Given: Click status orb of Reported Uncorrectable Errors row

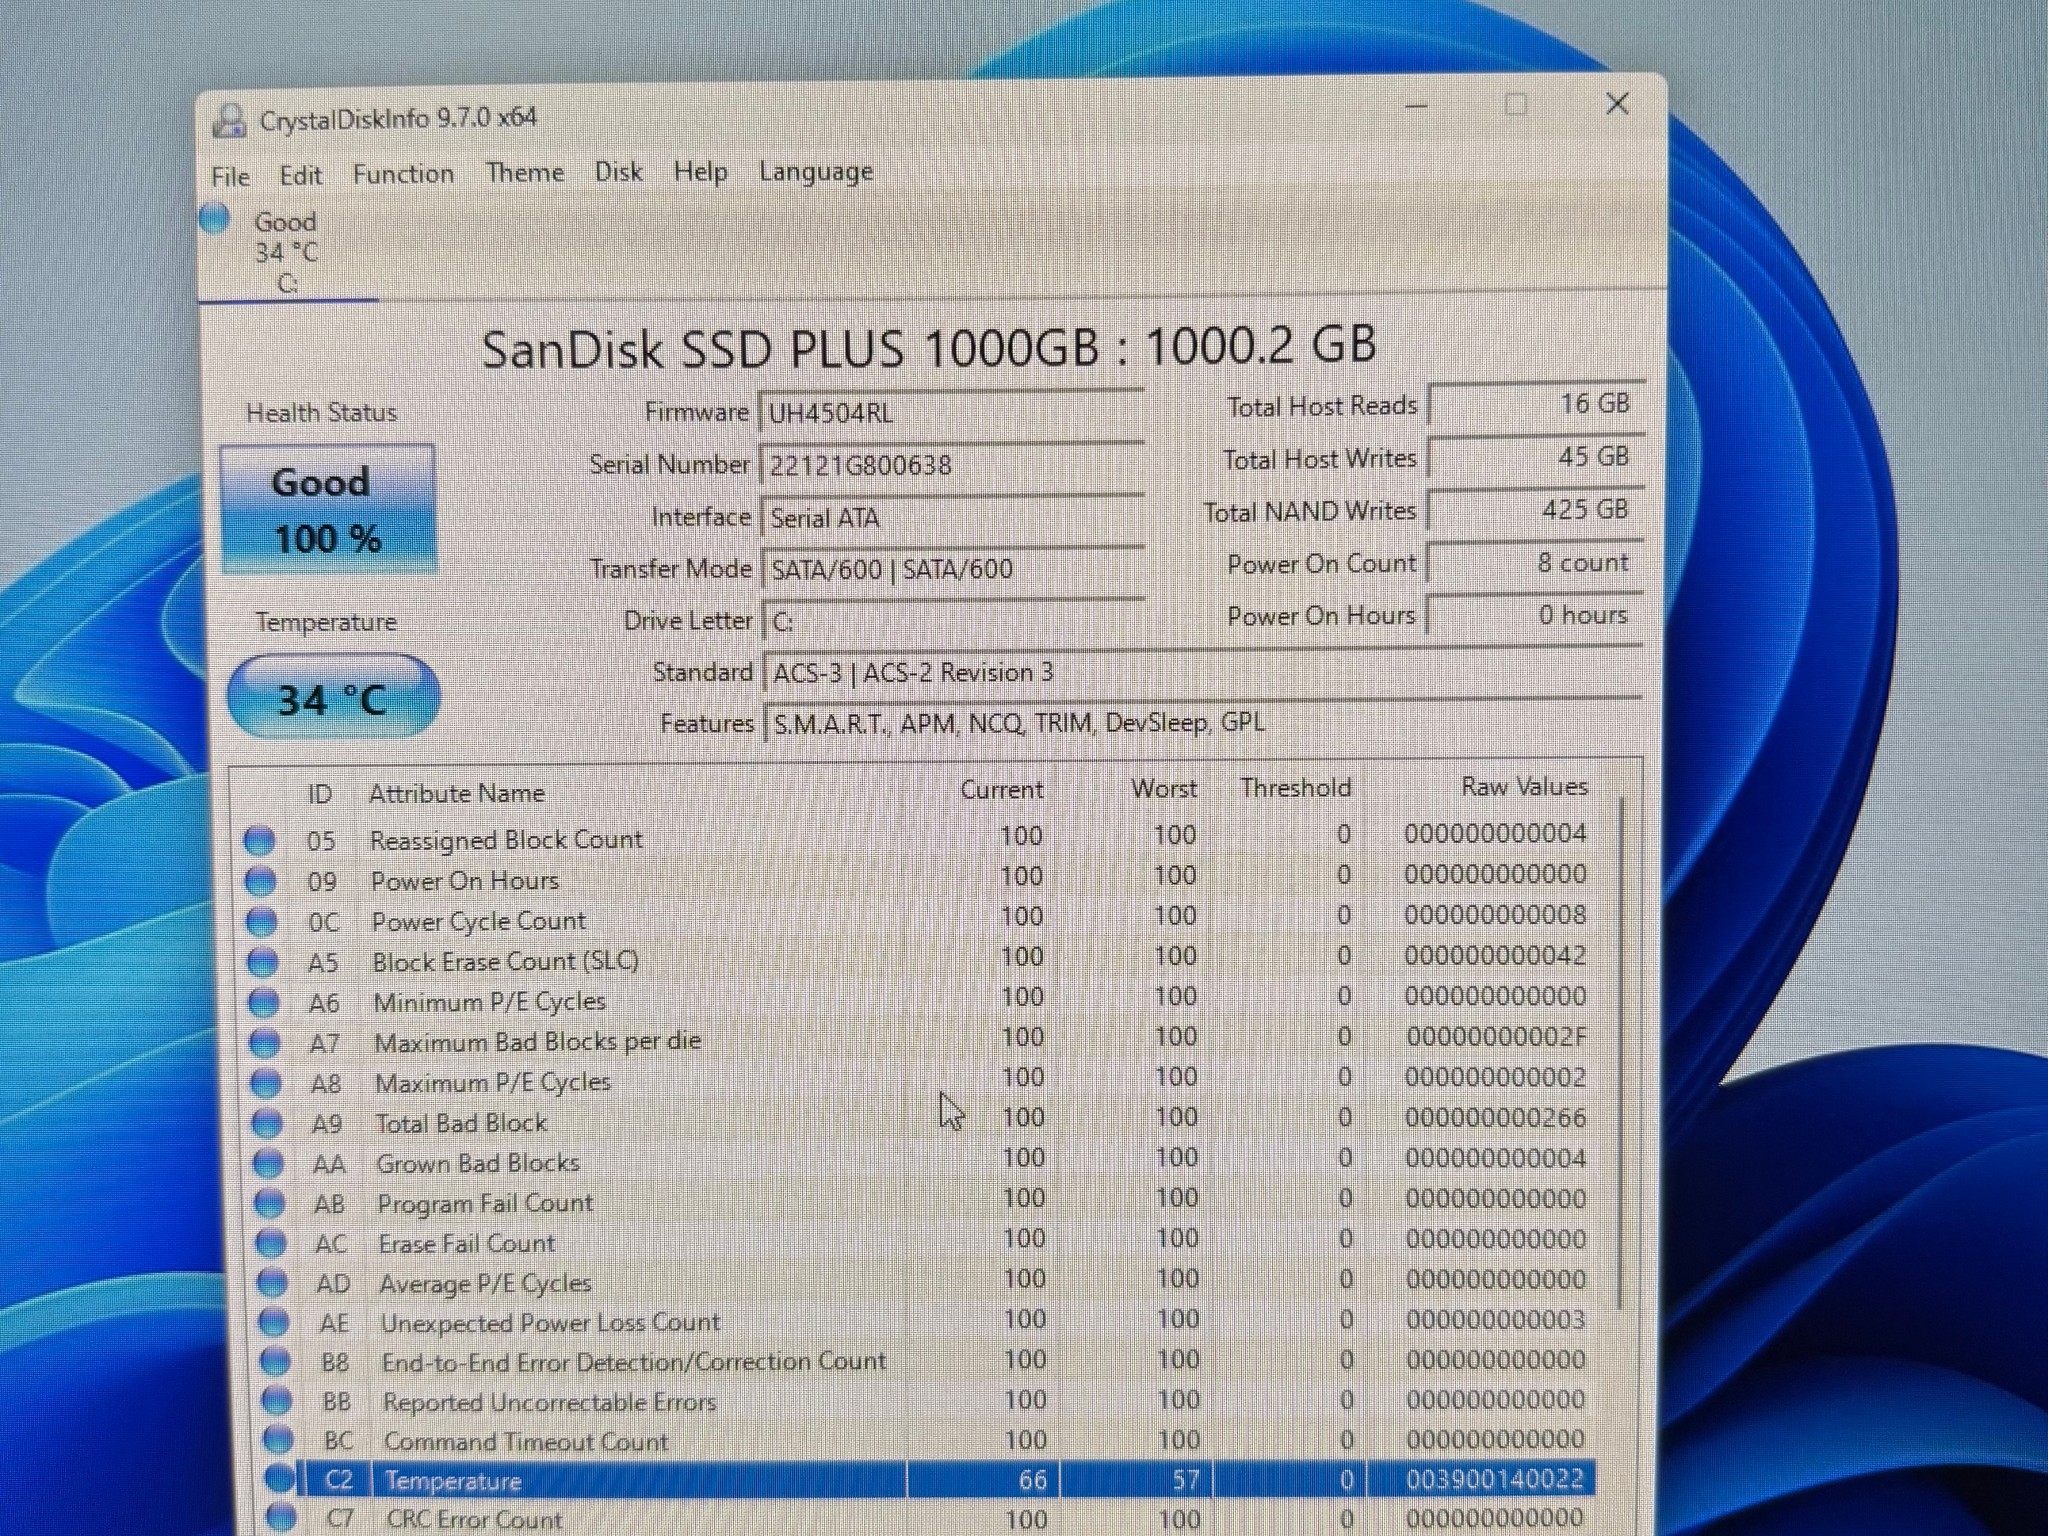Looking at the screenshot, I should click(x=277, y=1401).
